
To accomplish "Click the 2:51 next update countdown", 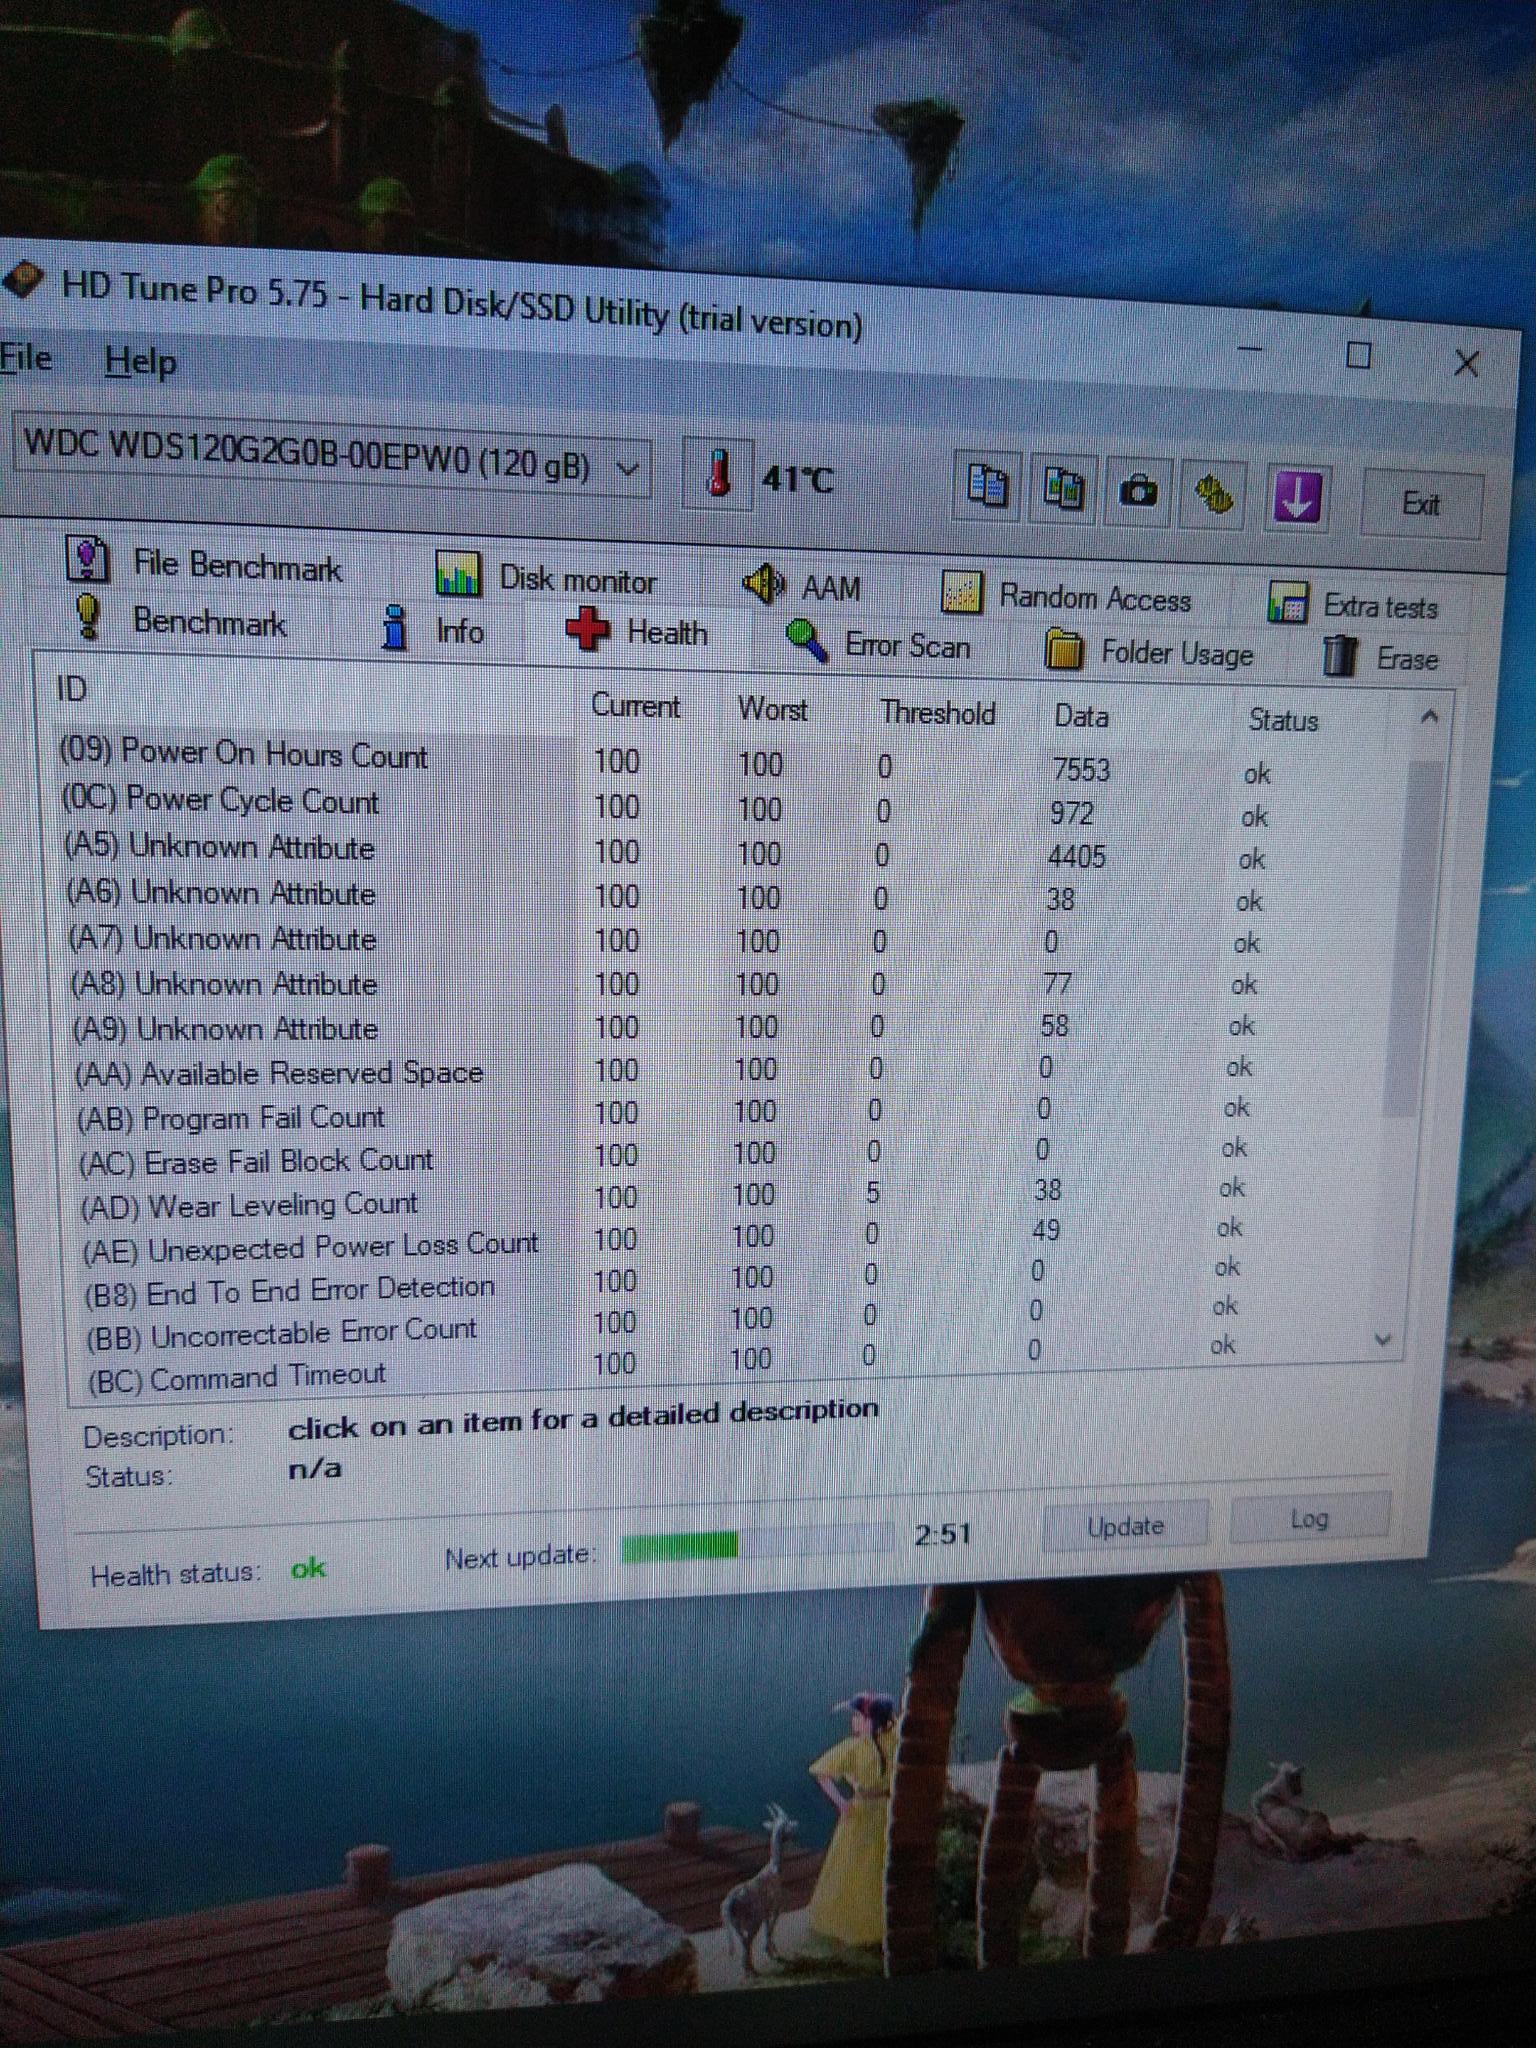I will pos(942,1534).
